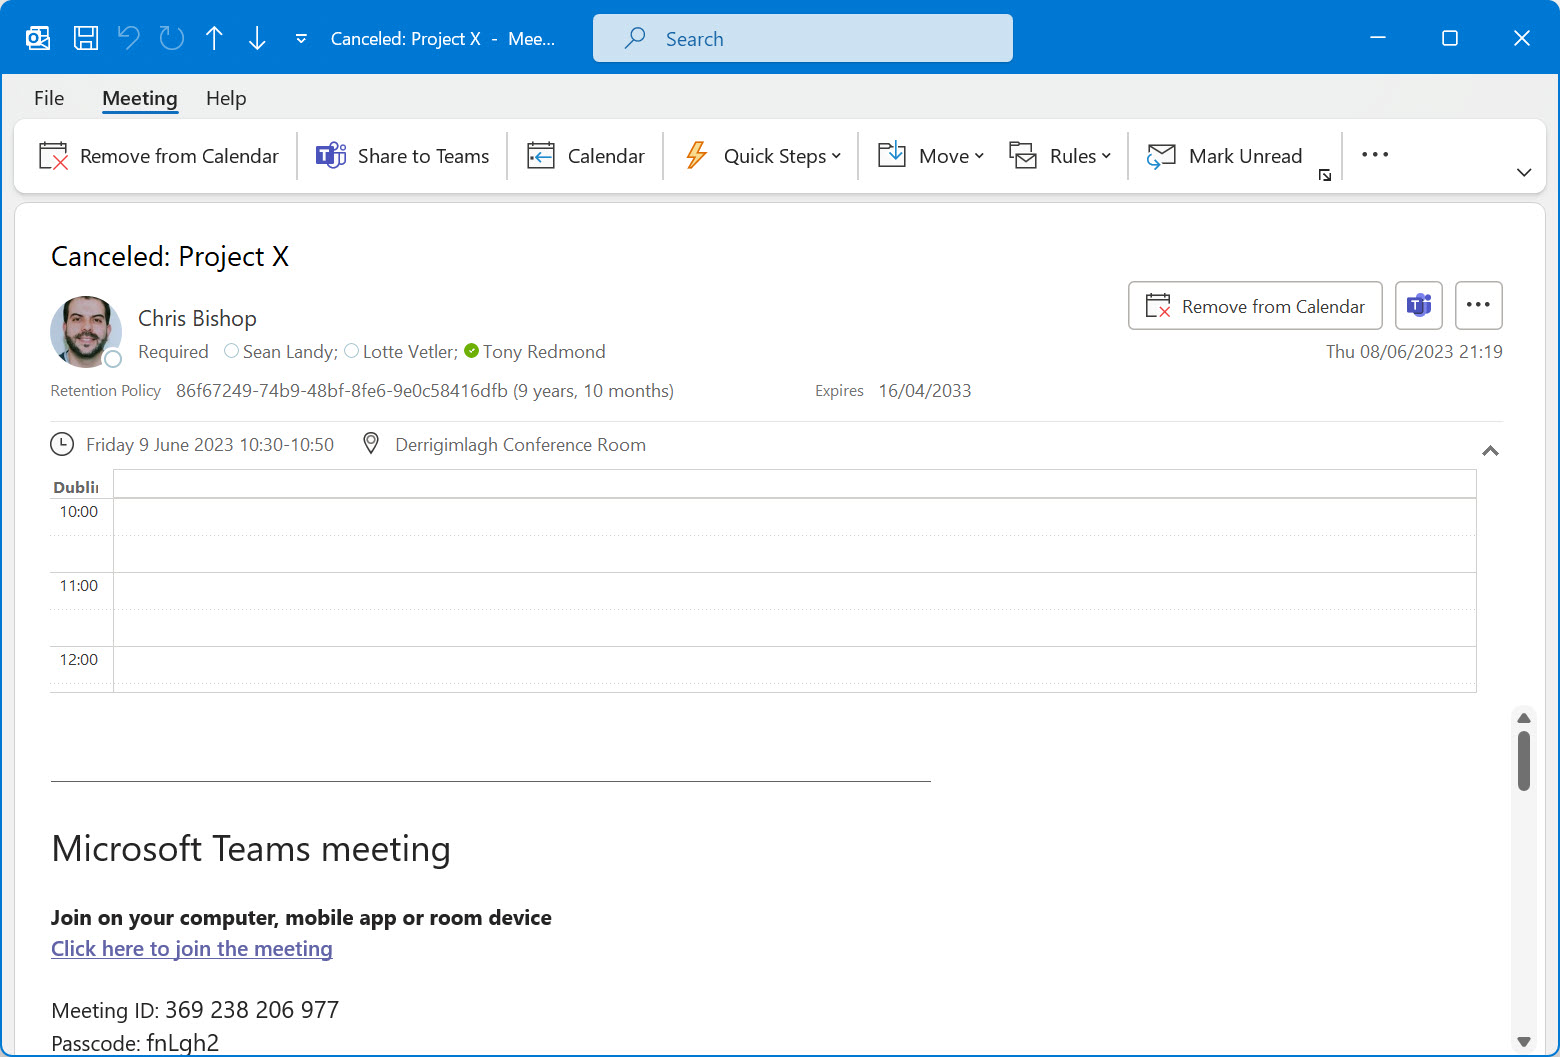The image size is (1560, 1057).
Task: Click the Mark Unread icon
Action: 1161,155
